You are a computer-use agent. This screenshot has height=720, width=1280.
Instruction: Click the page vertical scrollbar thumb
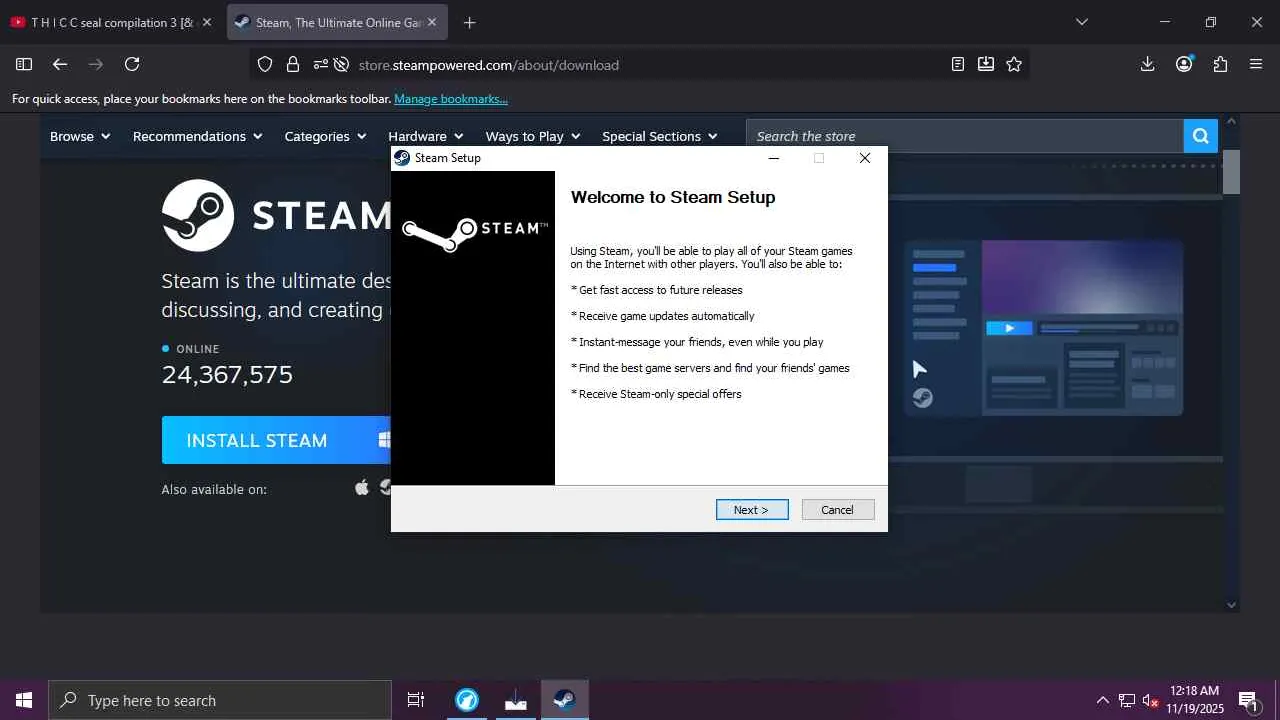coord(1231,172)
